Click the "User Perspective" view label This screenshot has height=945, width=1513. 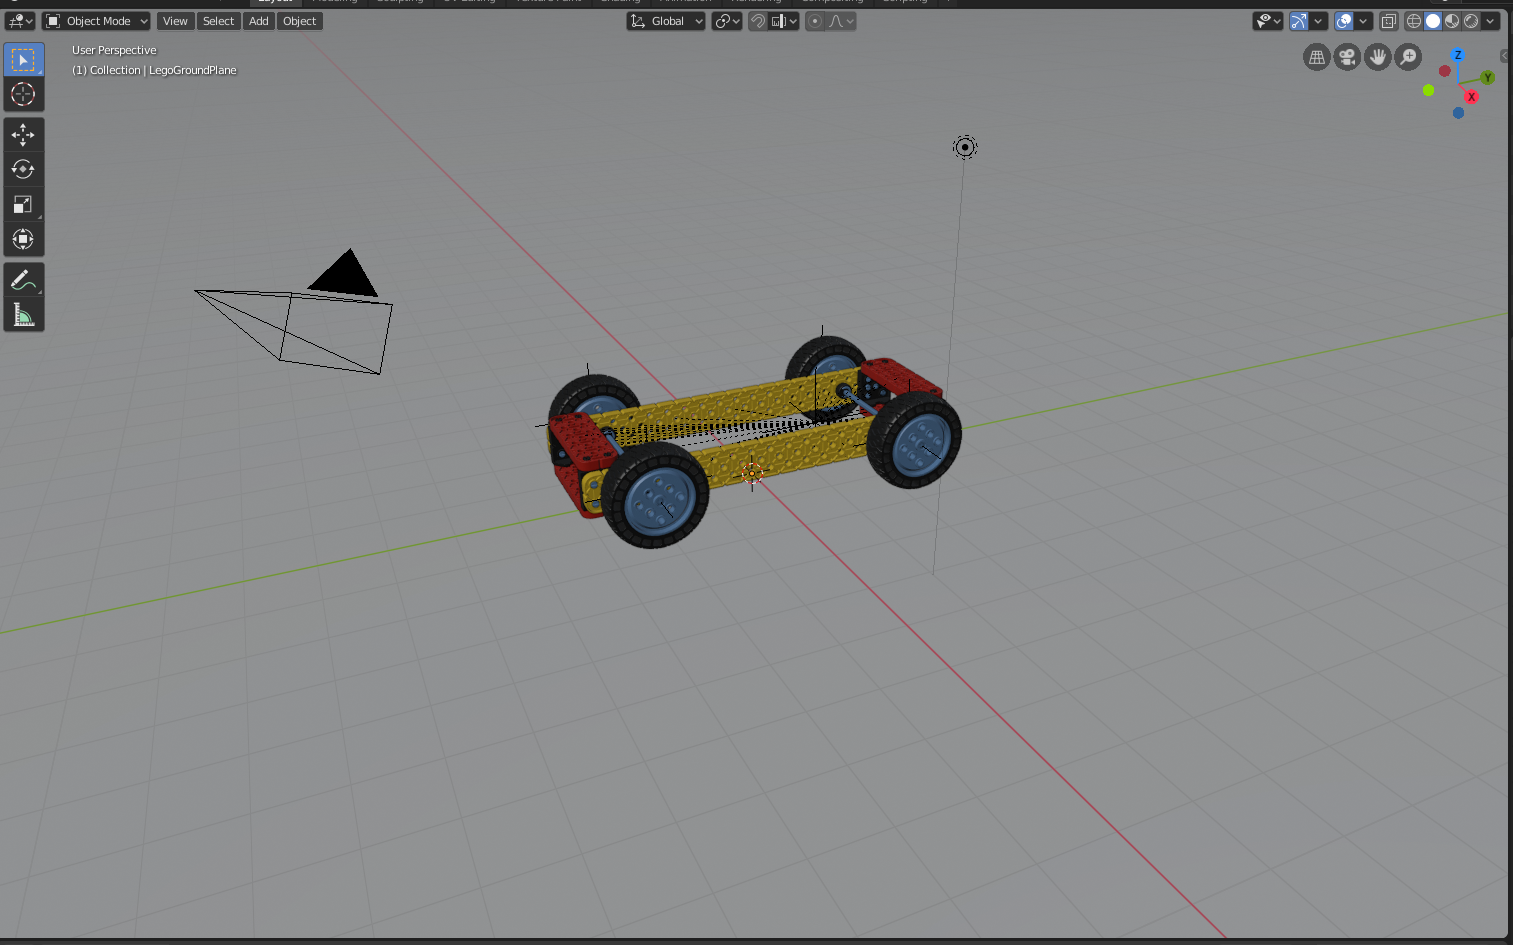pyautogui.click(x=114, y=50)
